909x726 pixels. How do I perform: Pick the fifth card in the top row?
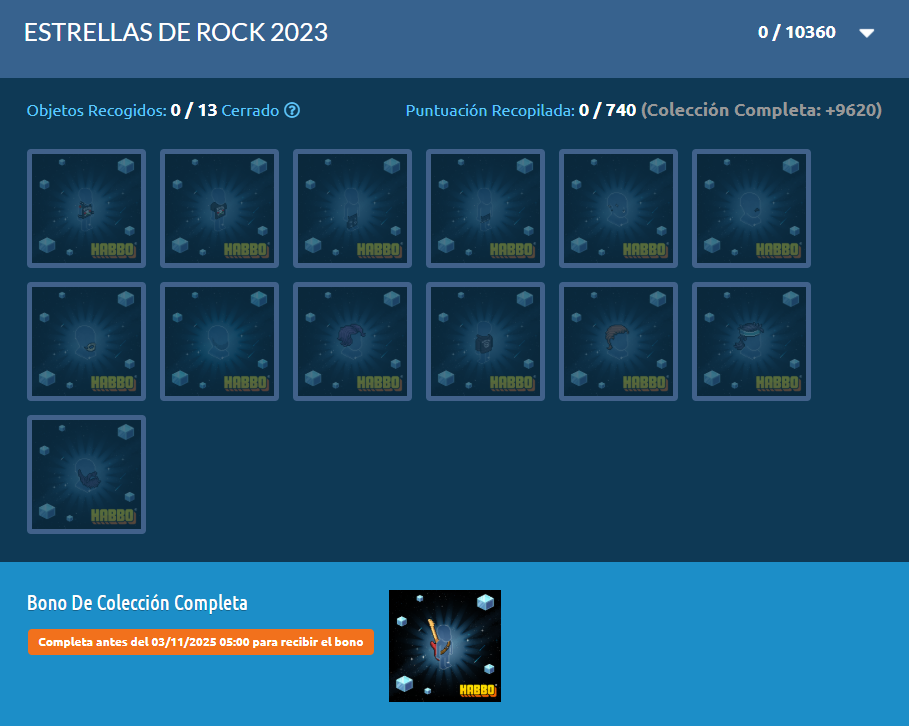[618, 209]
